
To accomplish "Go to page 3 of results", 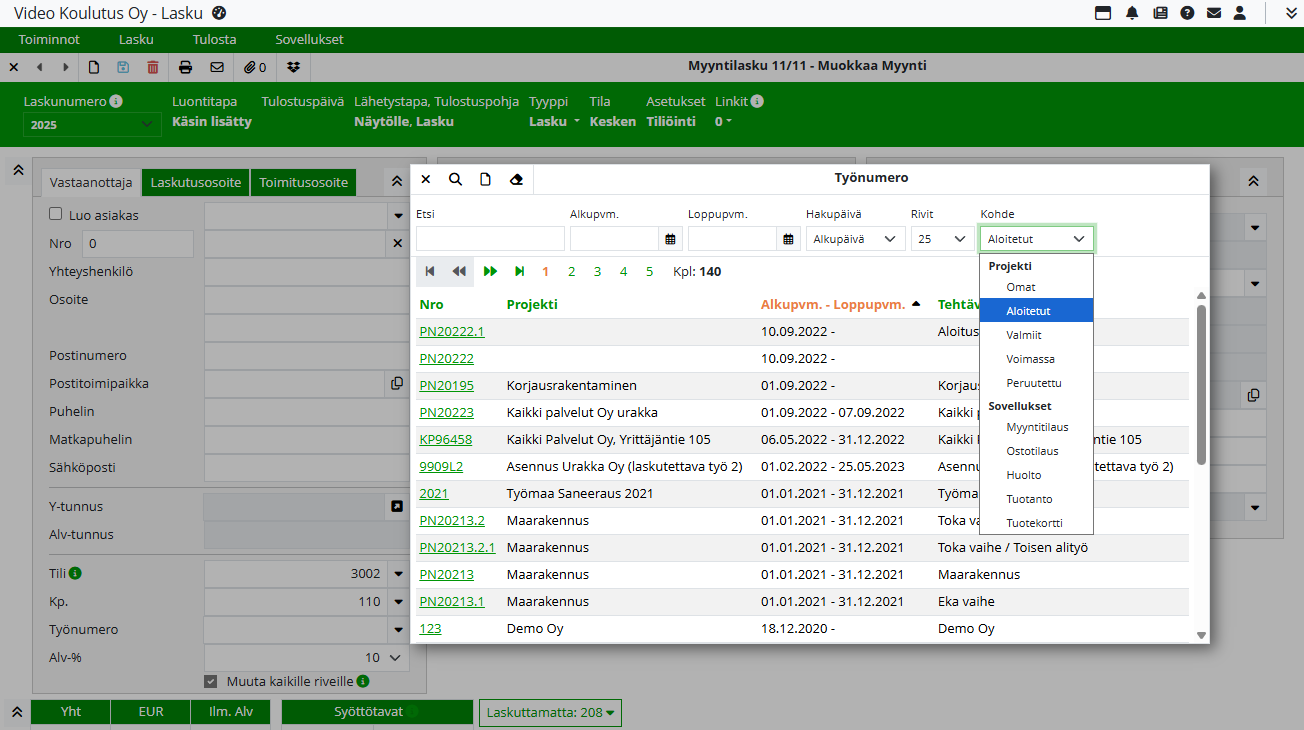I will tap(597, 271).
